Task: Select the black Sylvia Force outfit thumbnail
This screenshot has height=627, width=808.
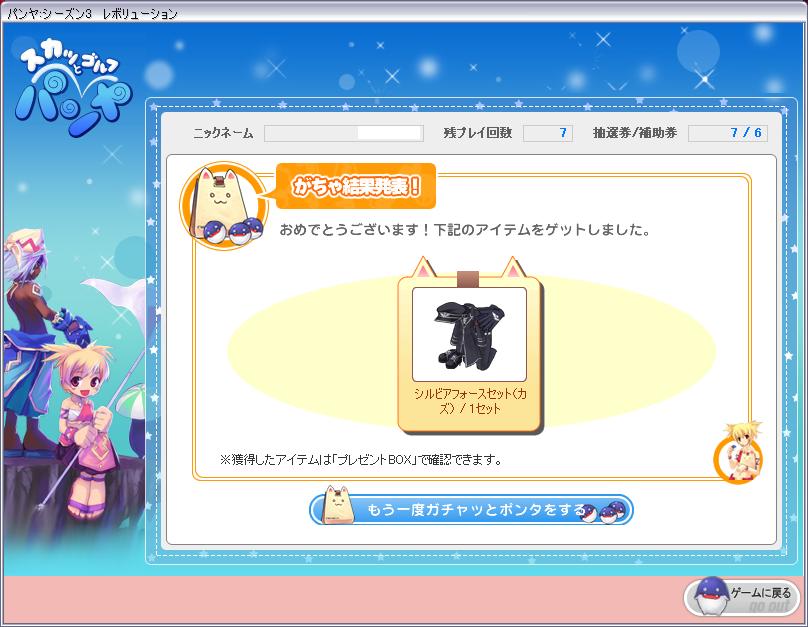Action: coord(469,335)
